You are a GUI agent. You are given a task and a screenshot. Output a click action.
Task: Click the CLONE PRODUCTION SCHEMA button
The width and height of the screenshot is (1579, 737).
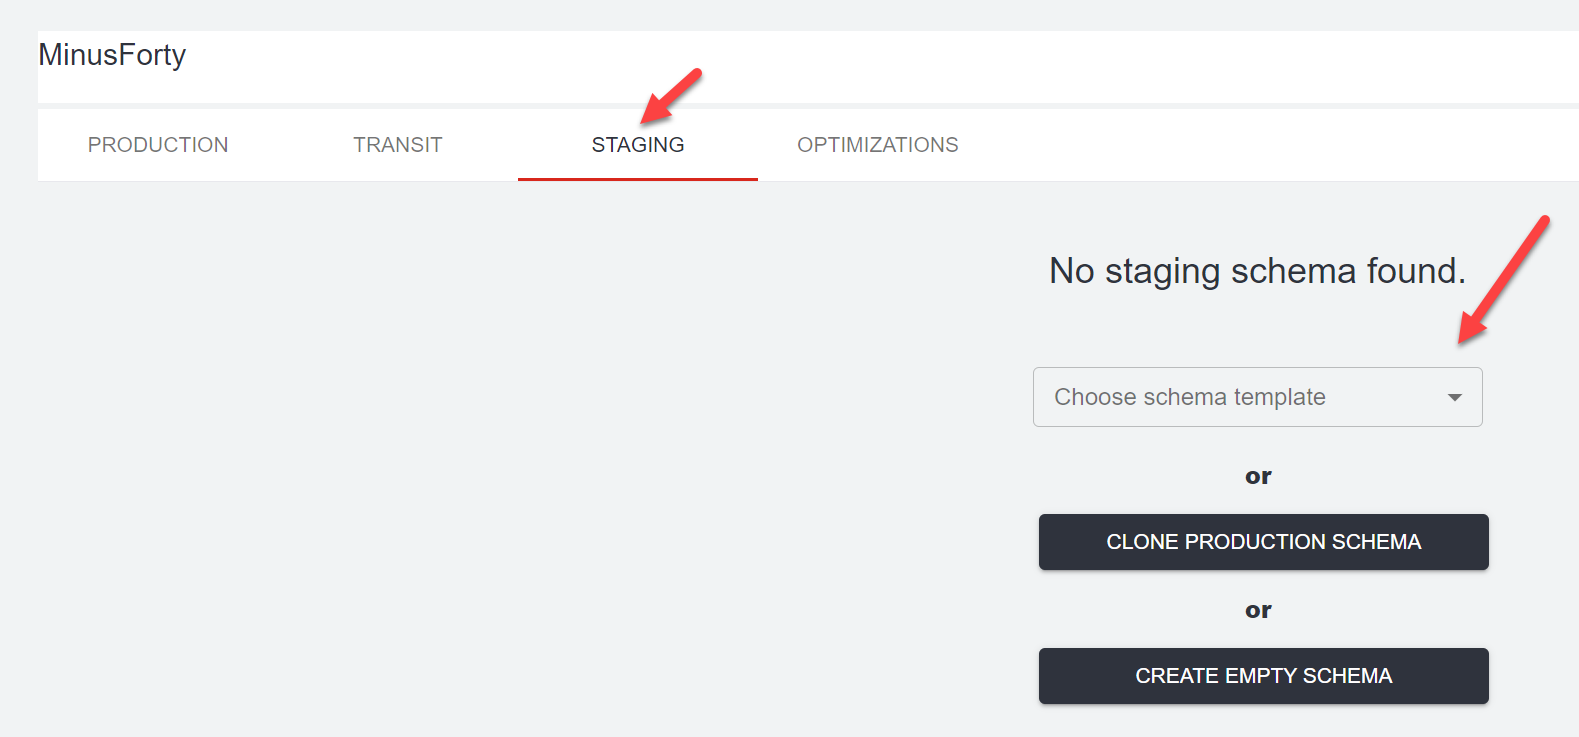pyautogui.click(x=1263, y=542)
